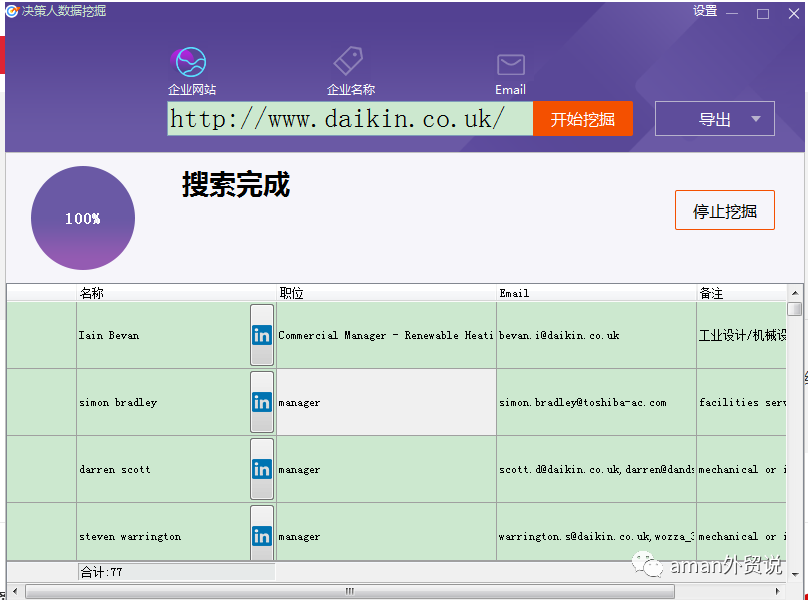Select the 企业网站 search mode icon
808x600 pixels.
189,62
